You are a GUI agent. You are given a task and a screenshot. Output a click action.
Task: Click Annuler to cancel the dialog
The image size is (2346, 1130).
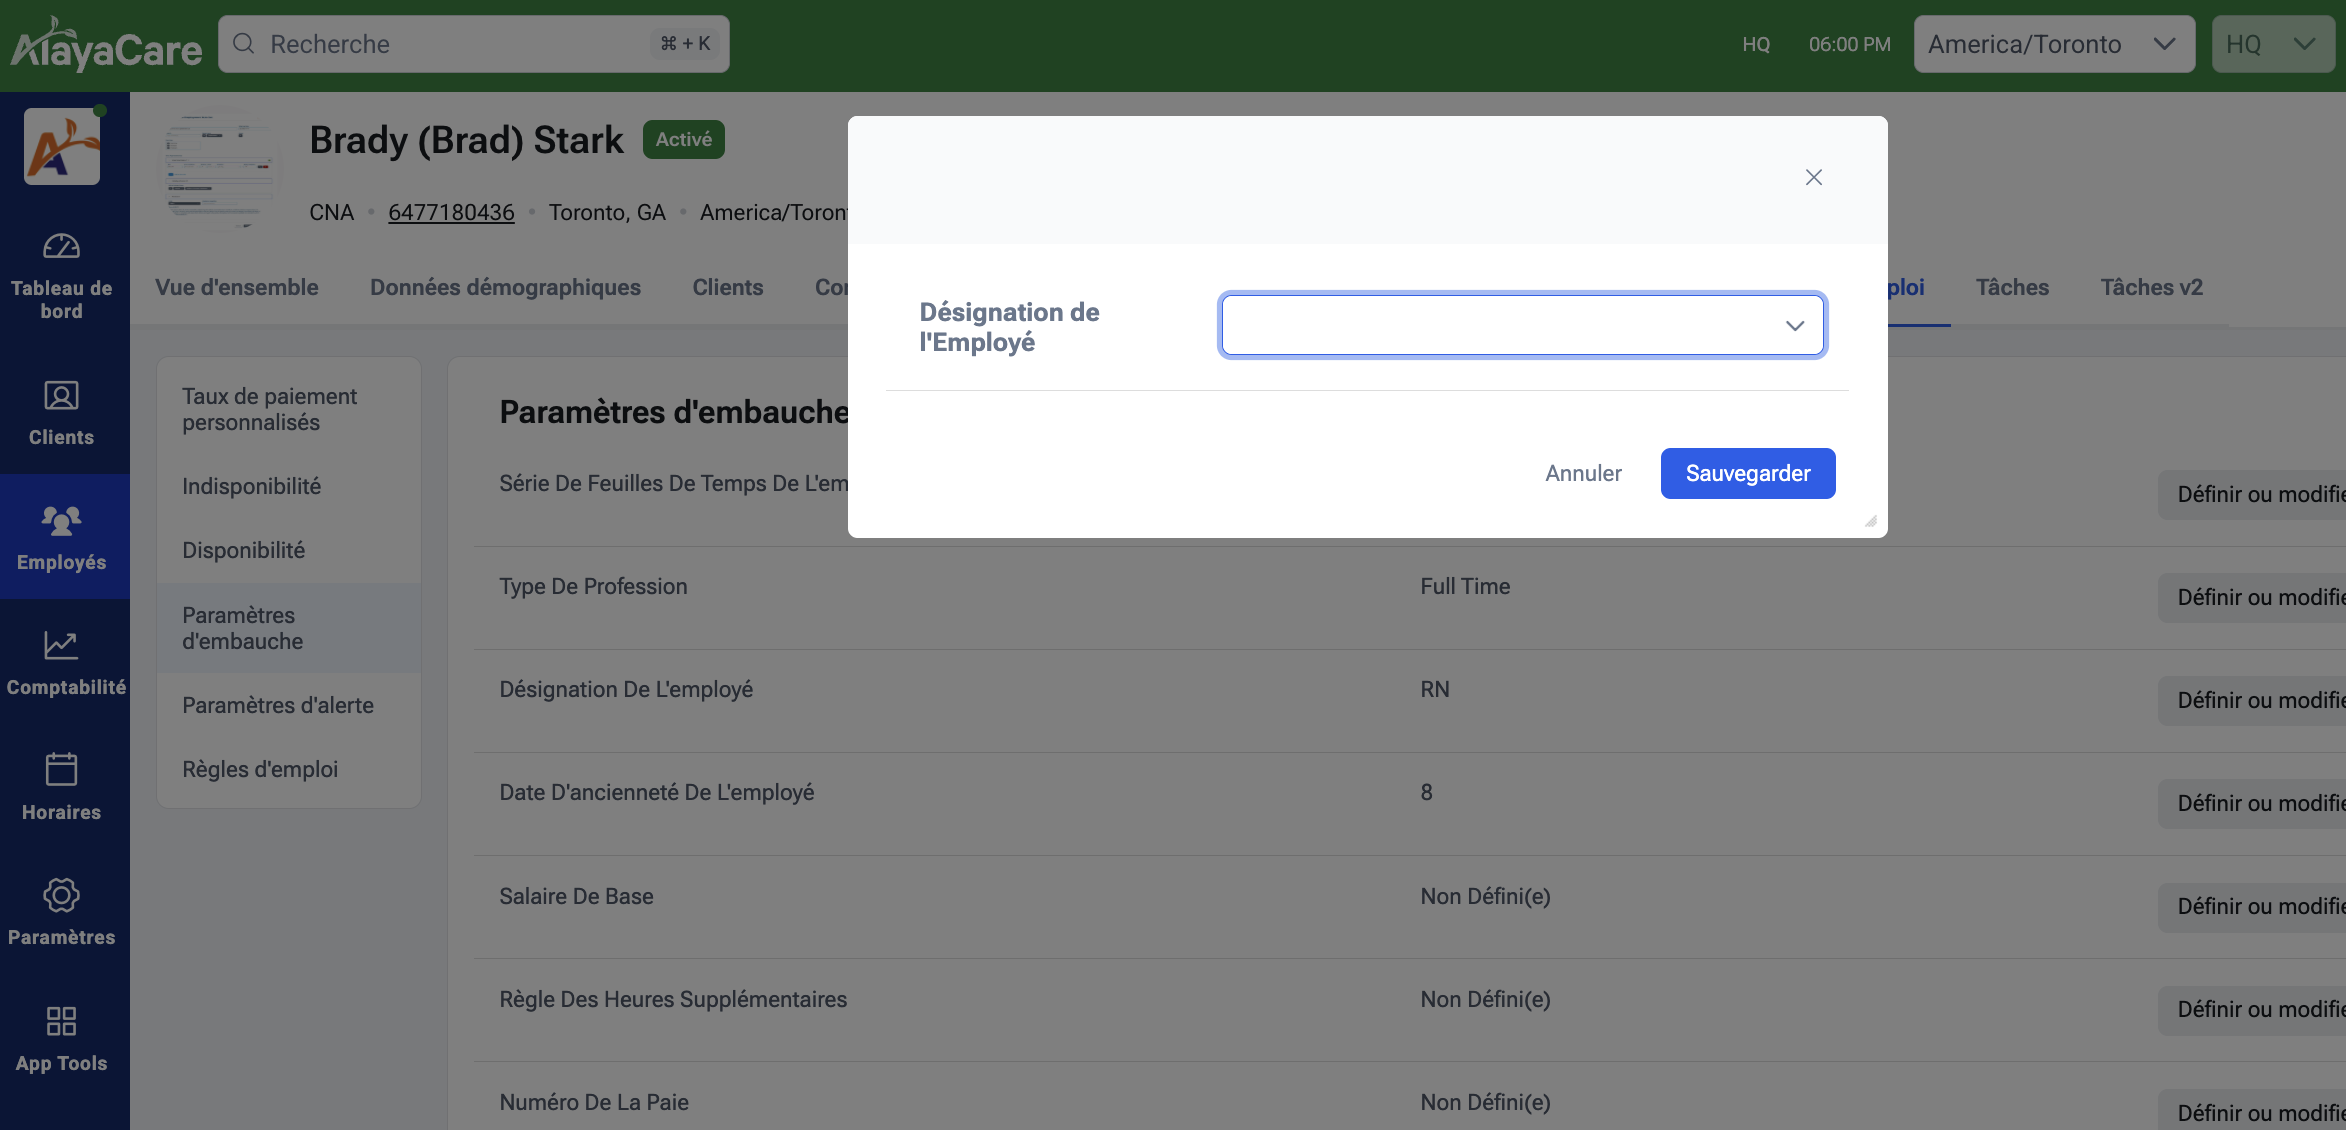click(x=1583, y=473)
